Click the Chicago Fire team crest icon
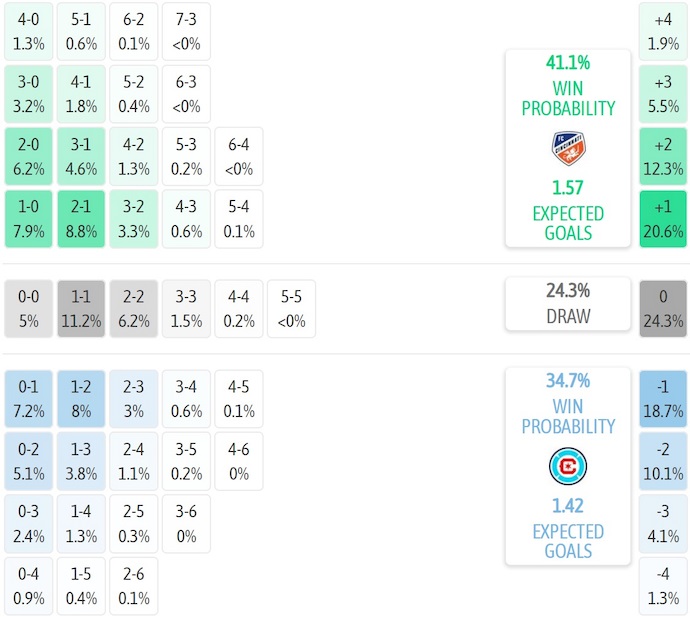Viewport: 690px width, 617px height. click(567, 467)
